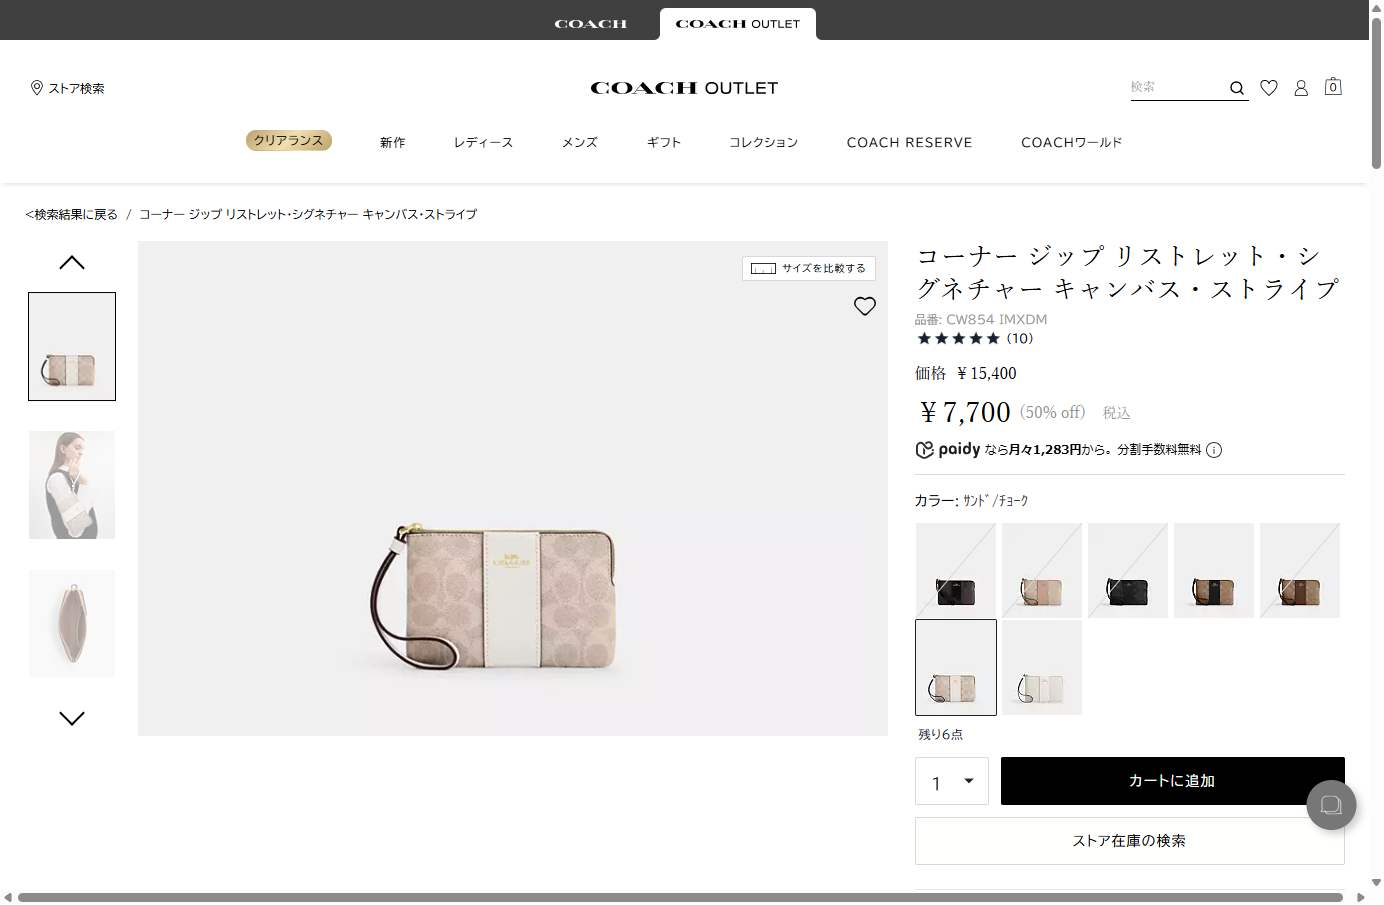Click ストア在庫の検索 button
This screenshot has width=1384, height=905.
click(x=1130, y=841)
